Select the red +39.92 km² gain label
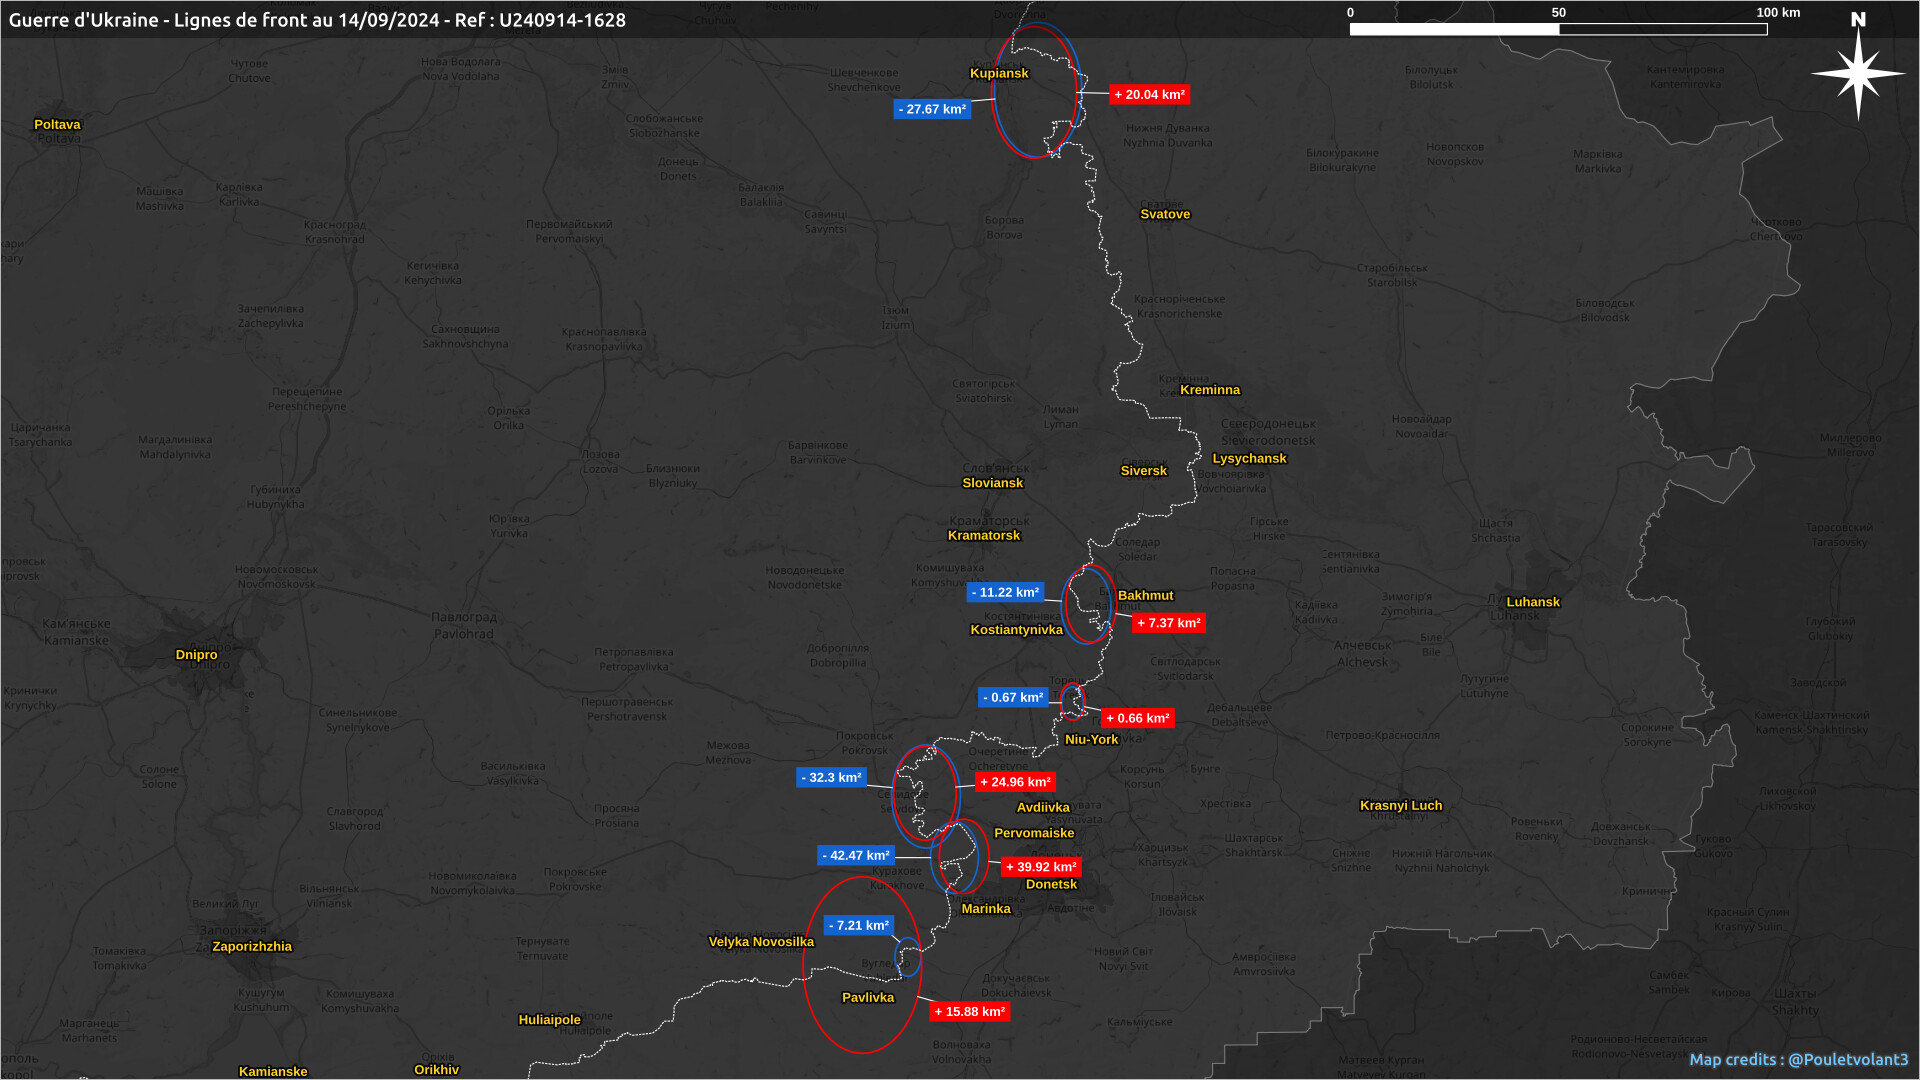 pyautogui.click(x=1041, y=867)
